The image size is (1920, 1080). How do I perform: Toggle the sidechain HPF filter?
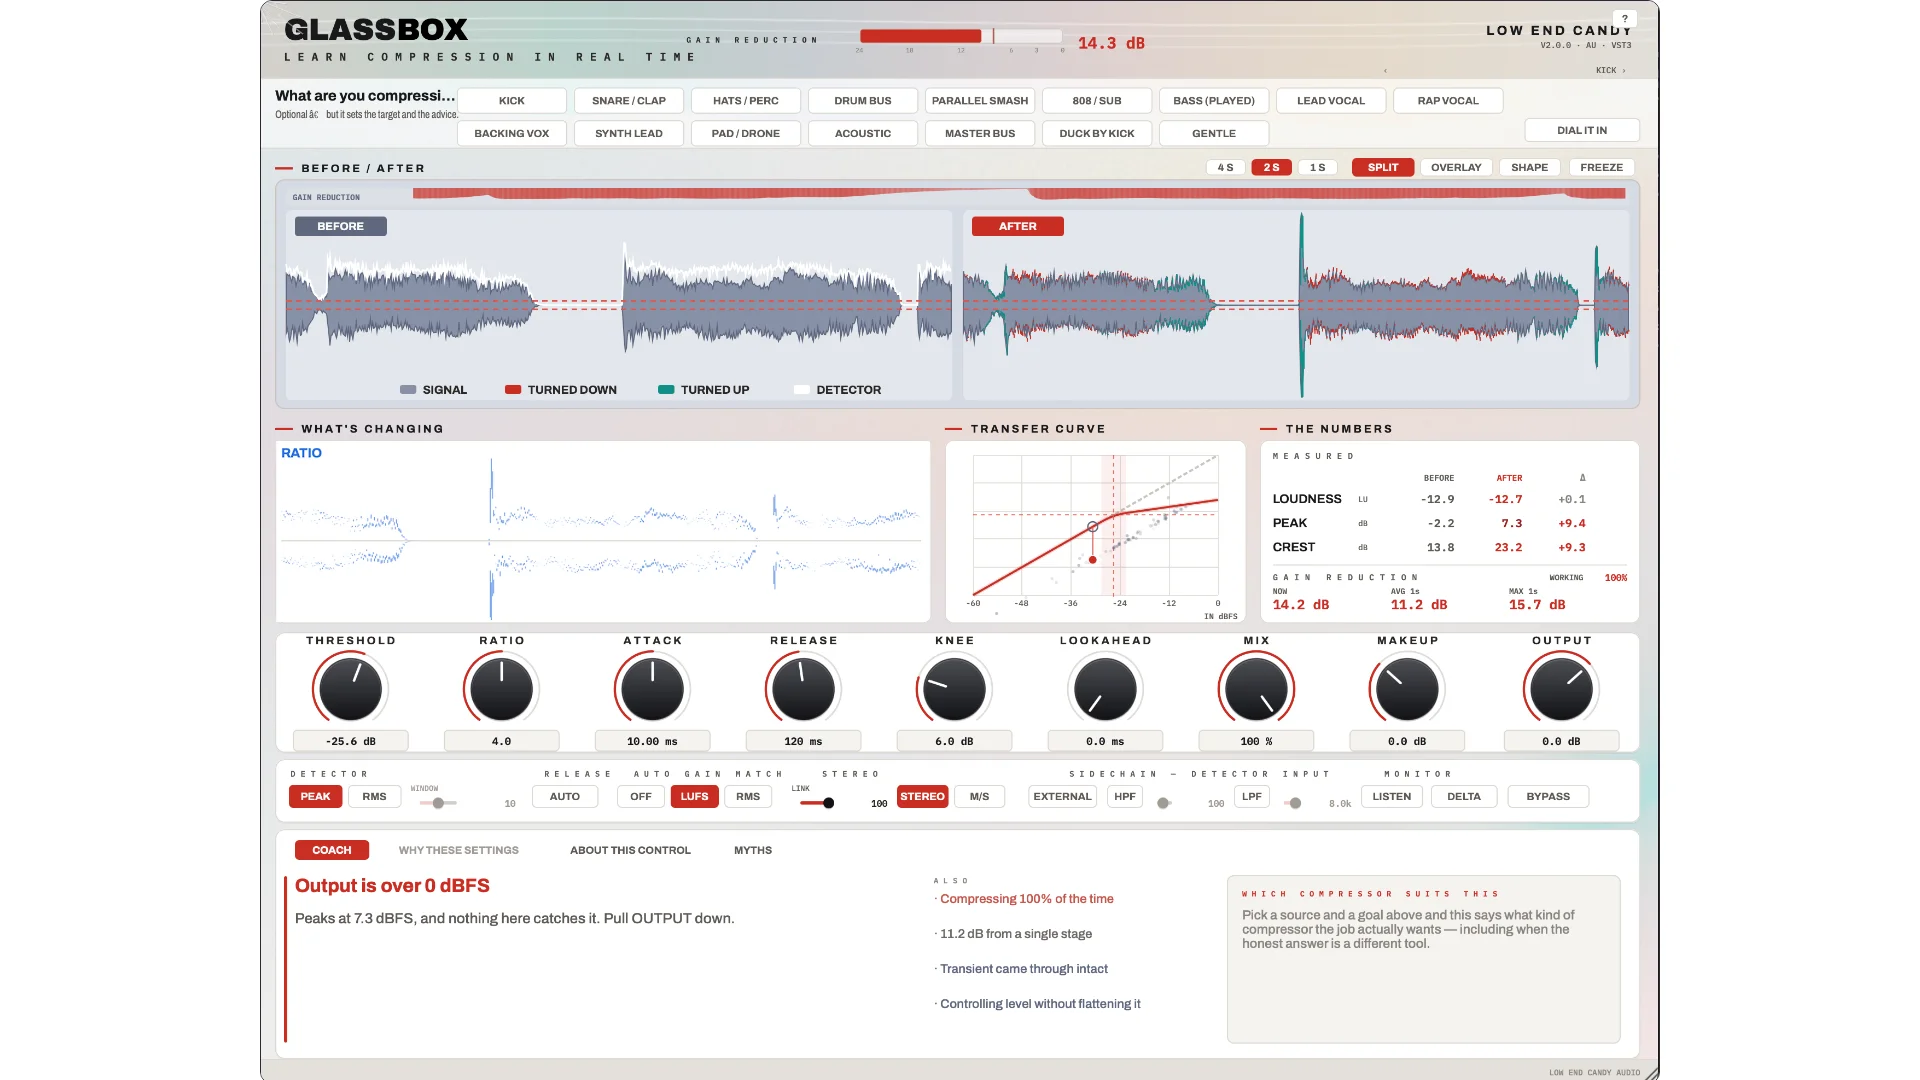(1125, 797)
